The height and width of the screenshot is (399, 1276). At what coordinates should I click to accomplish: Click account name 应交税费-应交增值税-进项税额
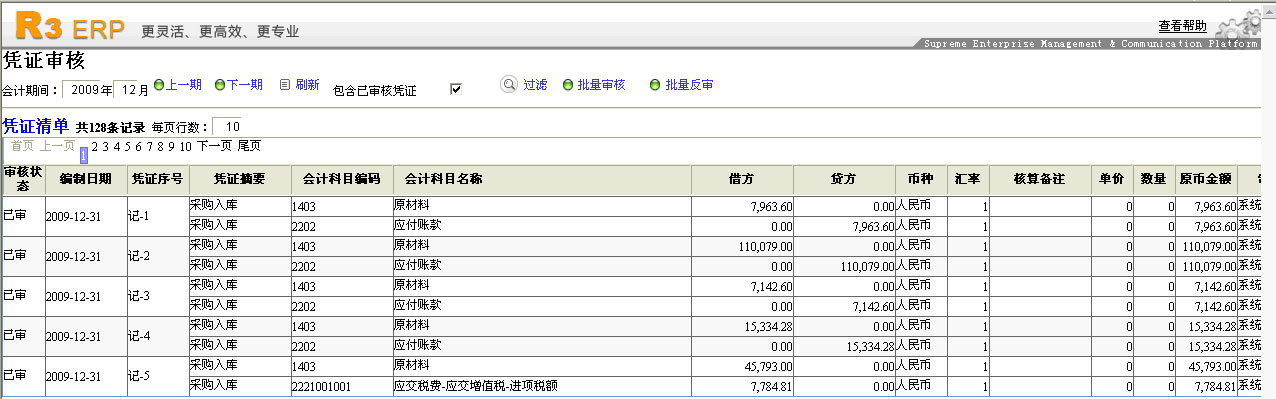[475, 386]
